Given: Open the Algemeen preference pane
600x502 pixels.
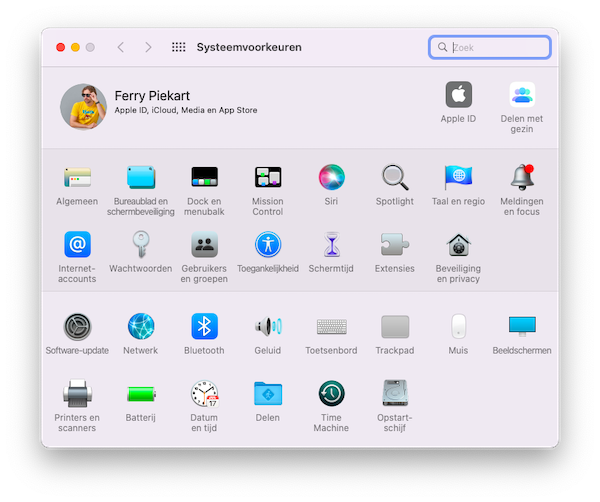Looking at the screenshot, I should pos(77,177).
